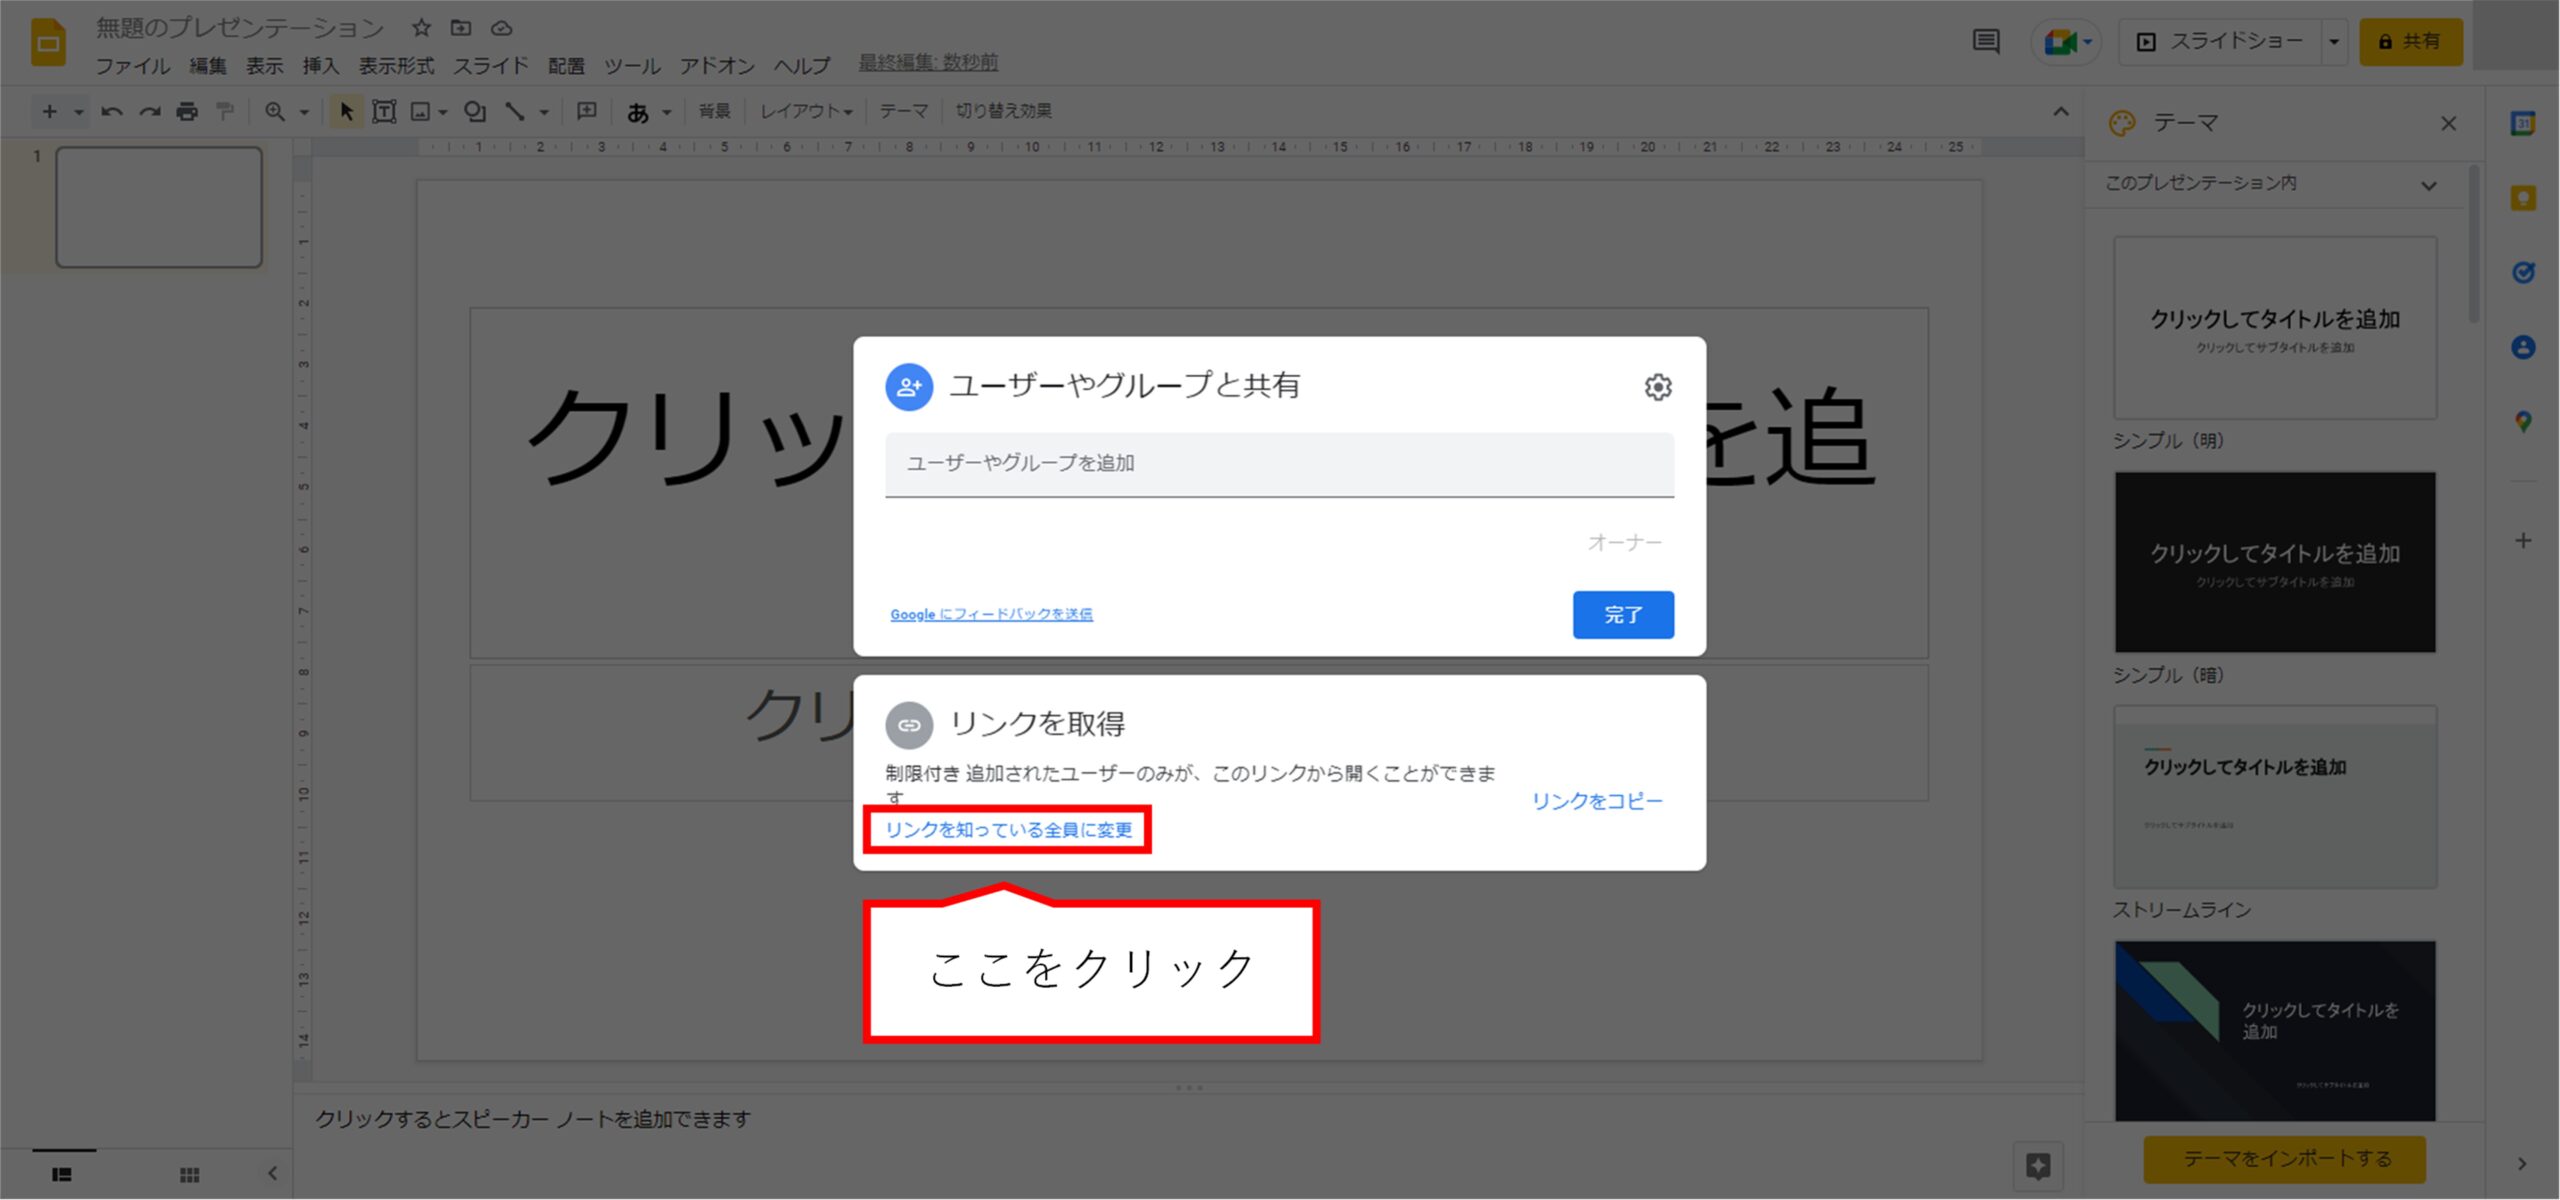Click the 切り替え効果 toolbar button
Screen dimensions: 2560x1200
pyautogui.click(x=1003, y=111)
